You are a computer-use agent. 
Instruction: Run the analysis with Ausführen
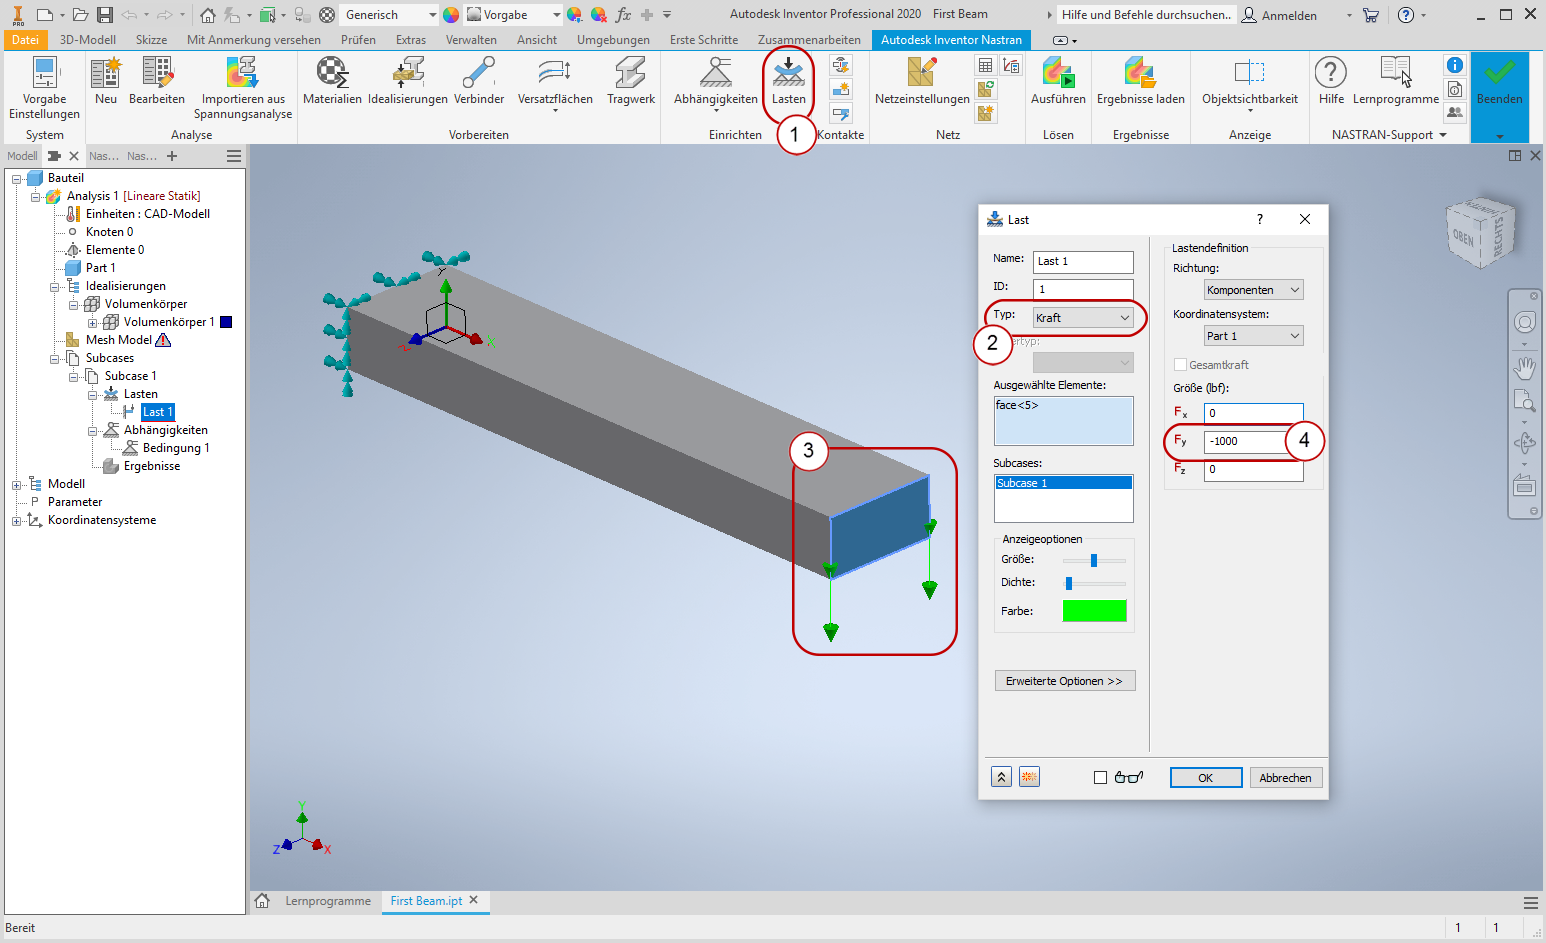(1058, 80)
